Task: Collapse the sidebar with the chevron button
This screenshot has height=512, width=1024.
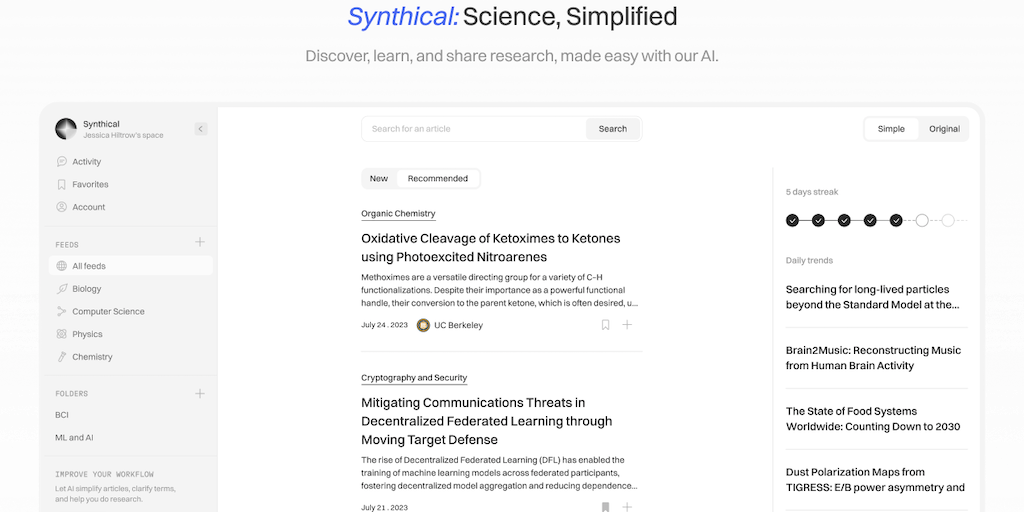Action: coord(200,129)
